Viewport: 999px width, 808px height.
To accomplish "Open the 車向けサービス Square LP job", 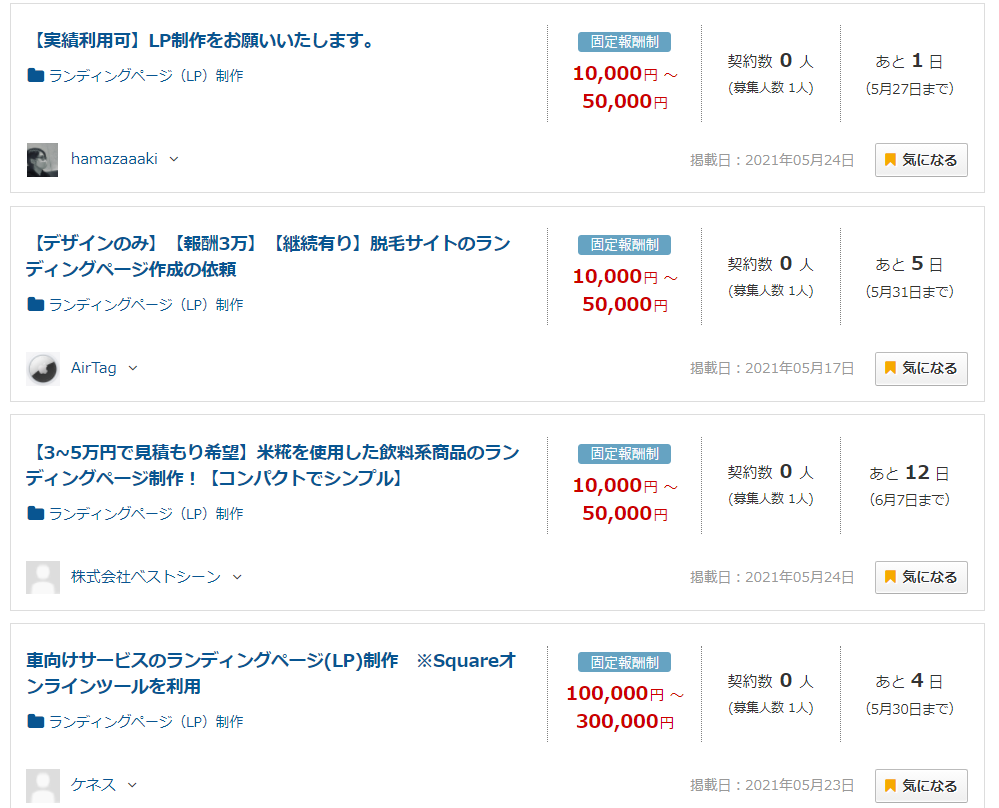I will pyautogui.click(x=271, y=673).
